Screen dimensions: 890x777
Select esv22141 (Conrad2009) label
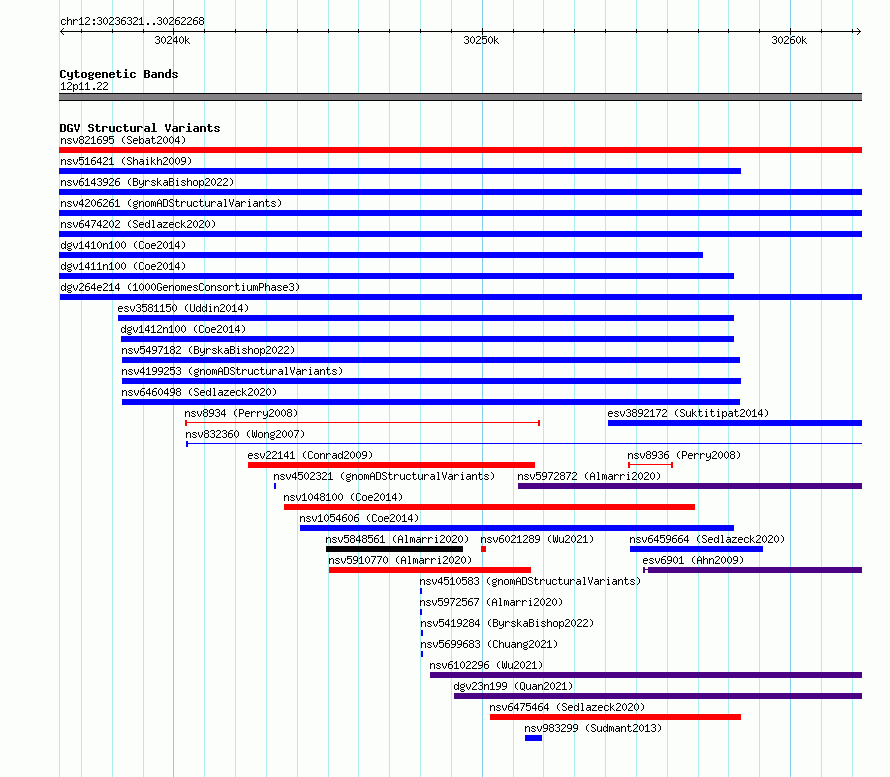click(x=310, y=455)
